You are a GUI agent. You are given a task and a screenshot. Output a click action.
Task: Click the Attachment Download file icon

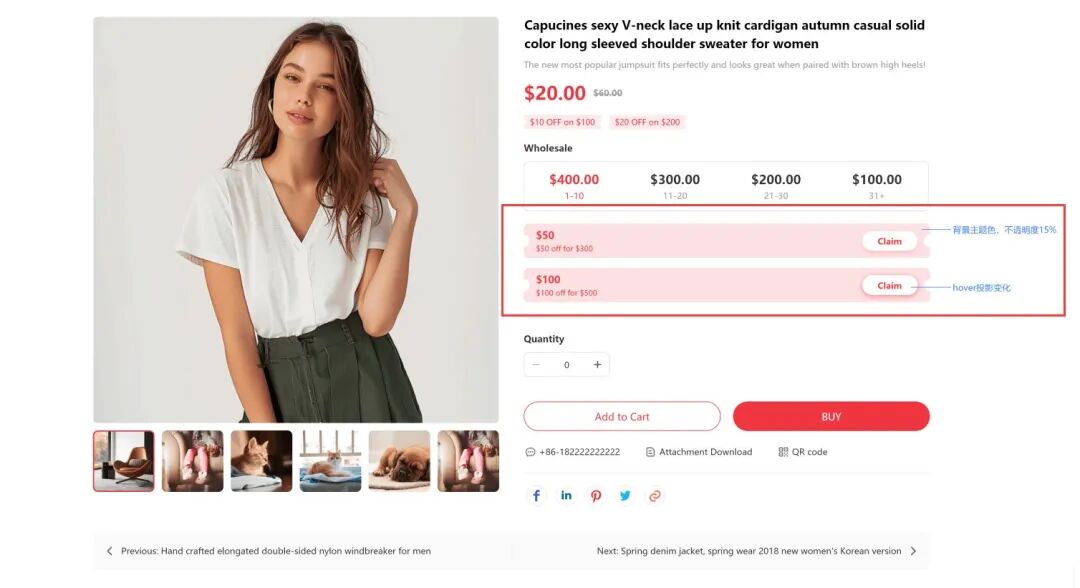pyautogui.click(x=650, y=452)
